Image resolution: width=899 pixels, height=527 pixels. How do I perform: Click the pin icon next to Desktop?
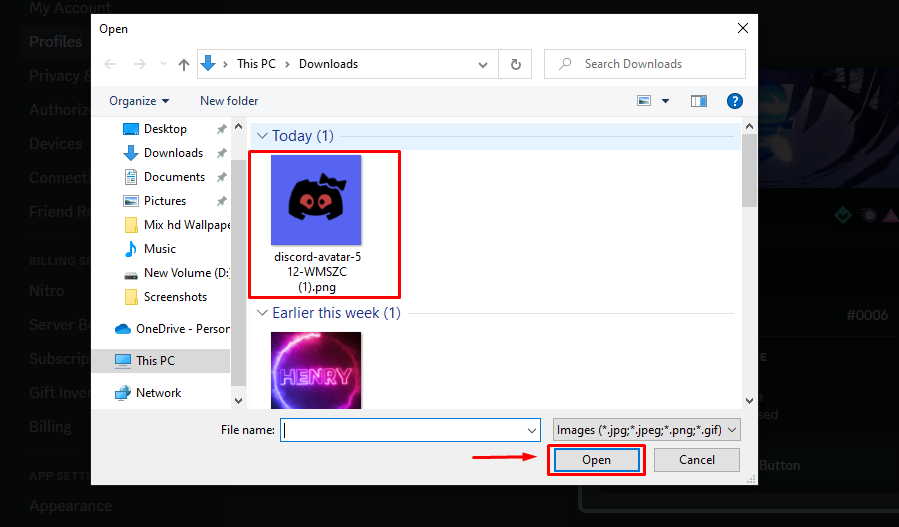pos(221,129)
